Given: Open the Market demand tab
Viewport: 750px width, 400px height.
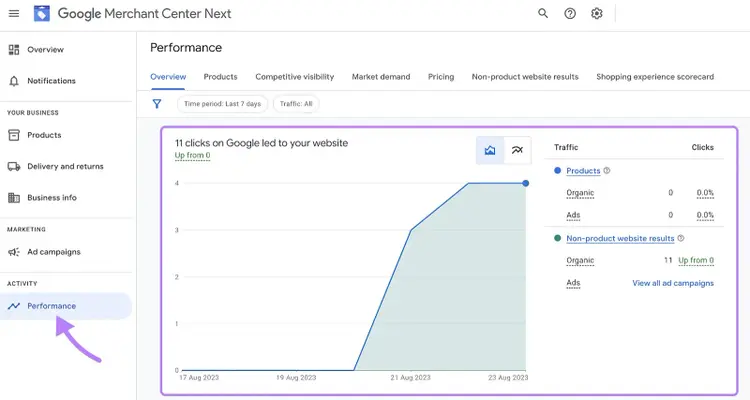Looking at the screenshot, I should click(x=381, y=77).
